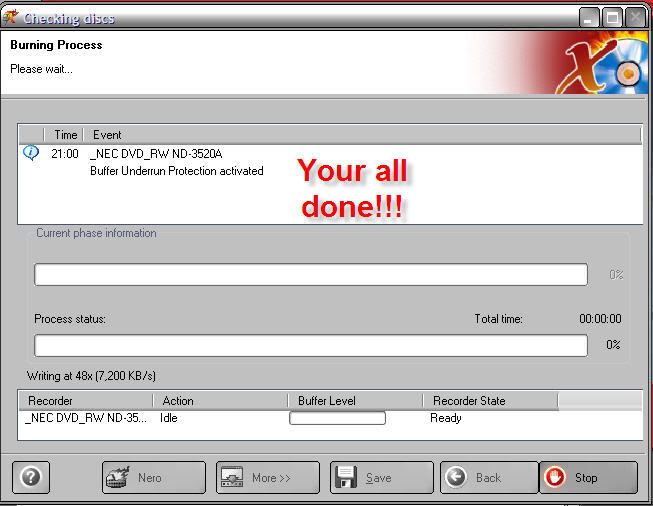653x506 pixels.
Task: Click the info icon beside 21:00 event
Action: [x=31, y=153]
